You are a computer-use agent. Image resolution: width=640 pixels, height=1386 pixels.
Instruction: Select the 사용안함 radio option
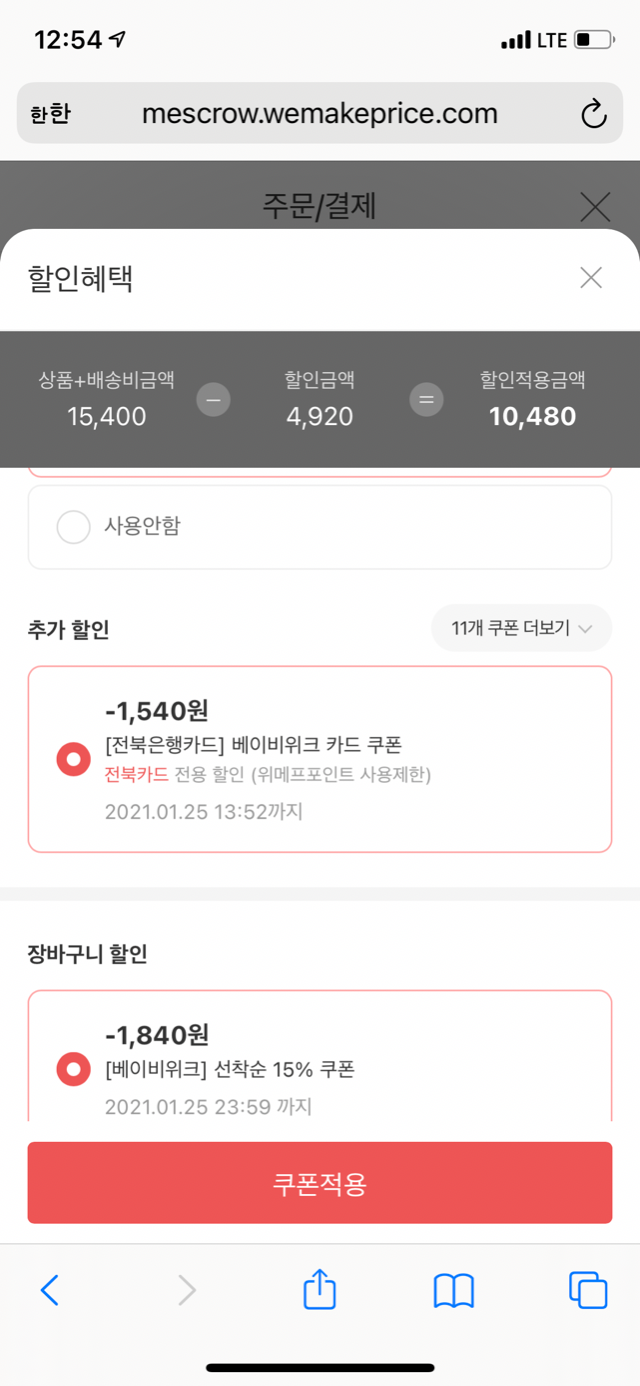click(74, 527)
